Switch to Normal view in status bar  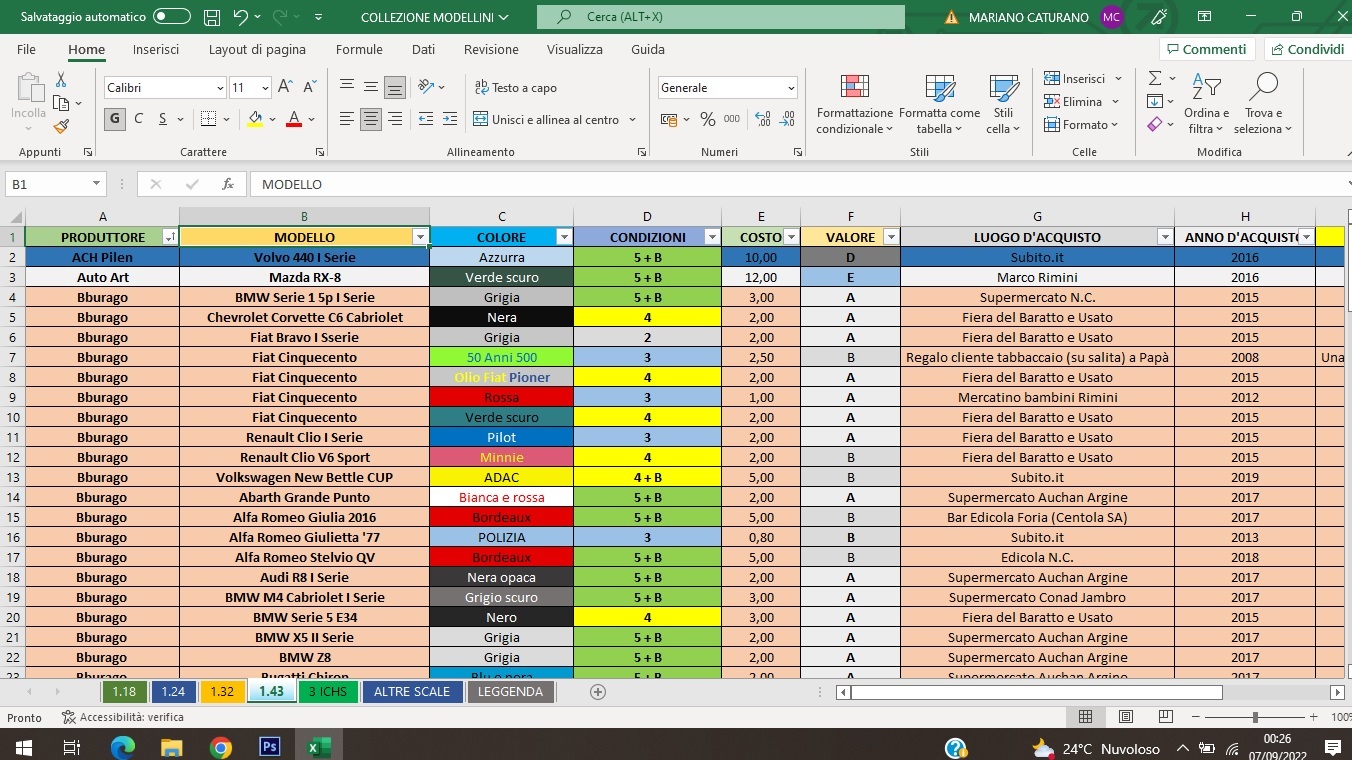coord(1086,717)
